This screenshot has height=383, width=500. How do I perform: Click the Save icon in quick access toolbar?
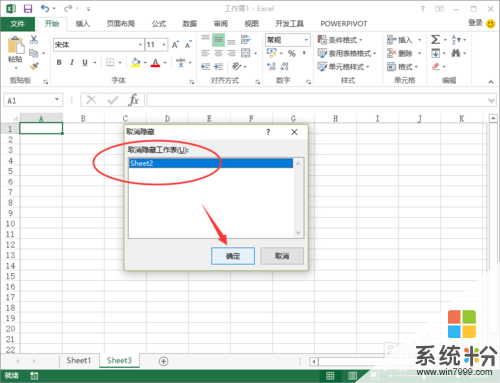click(28, 9)
